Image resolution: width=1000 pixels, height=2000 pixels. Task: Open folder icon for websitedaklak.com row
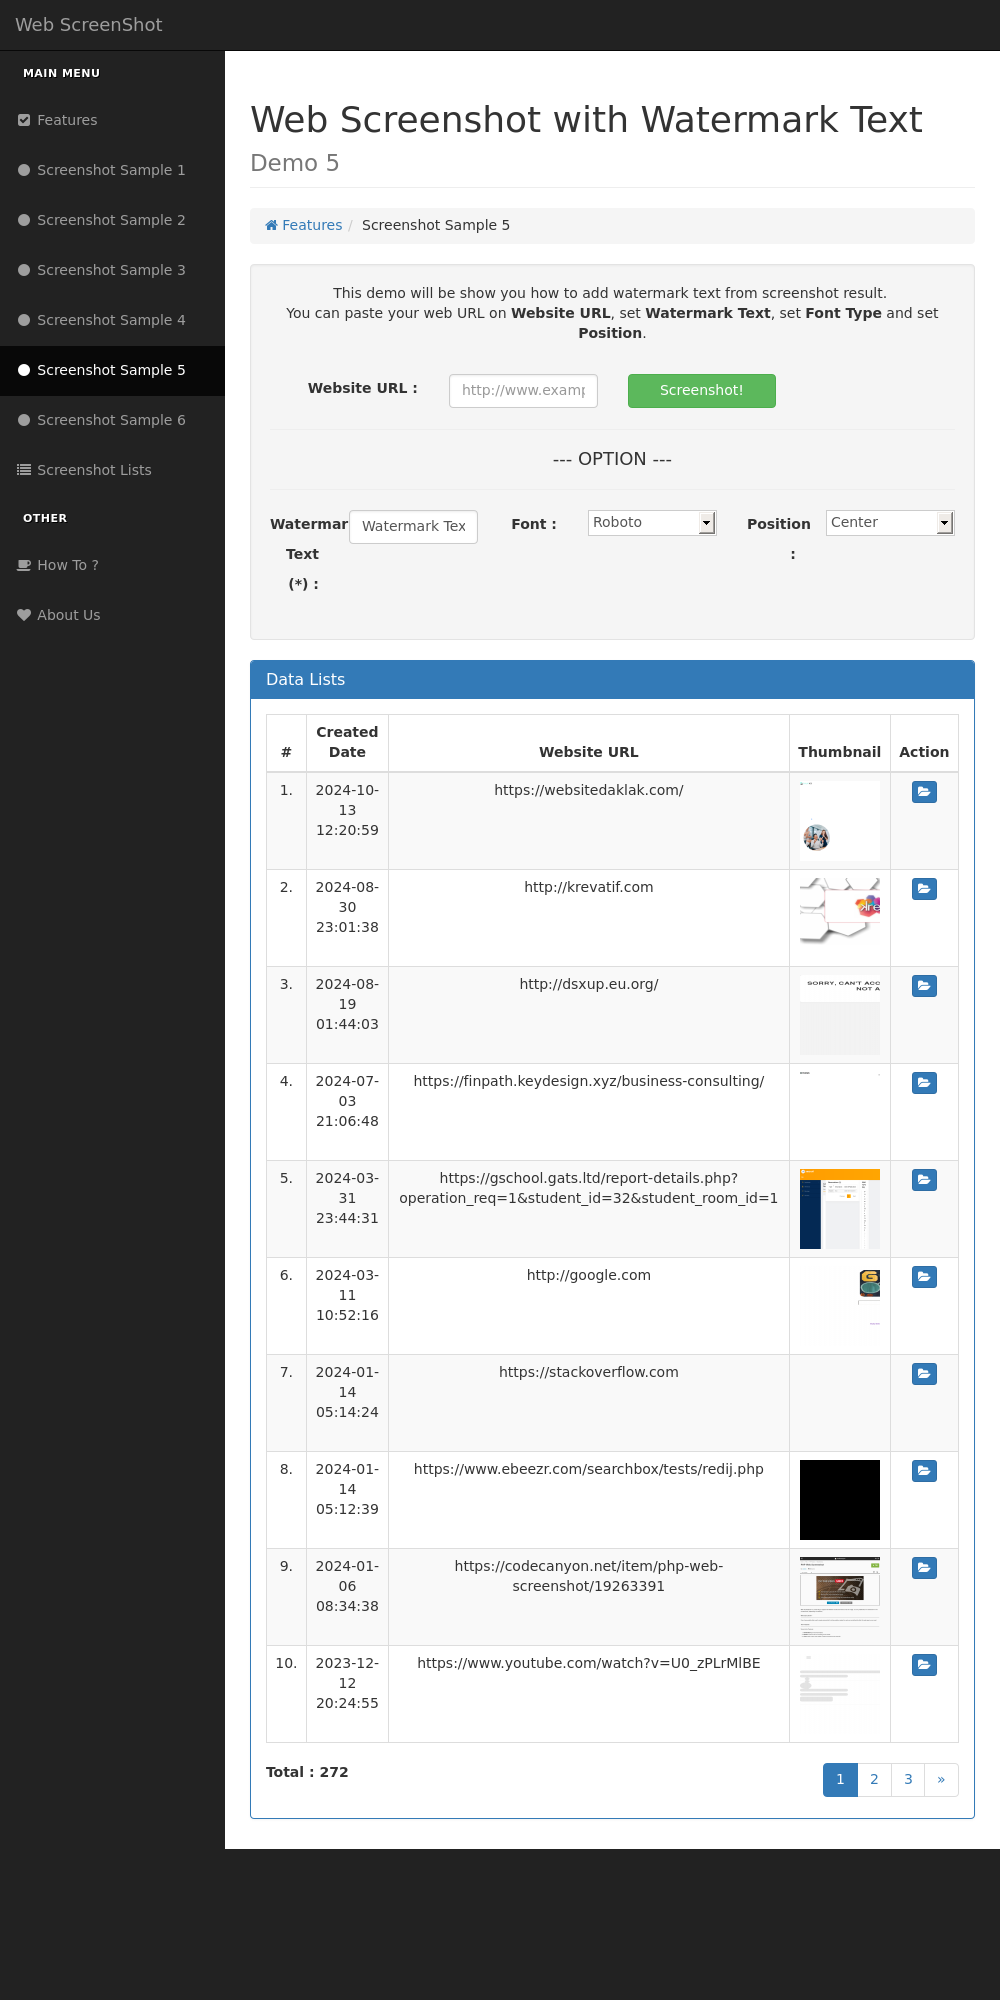tap(924, 792)
